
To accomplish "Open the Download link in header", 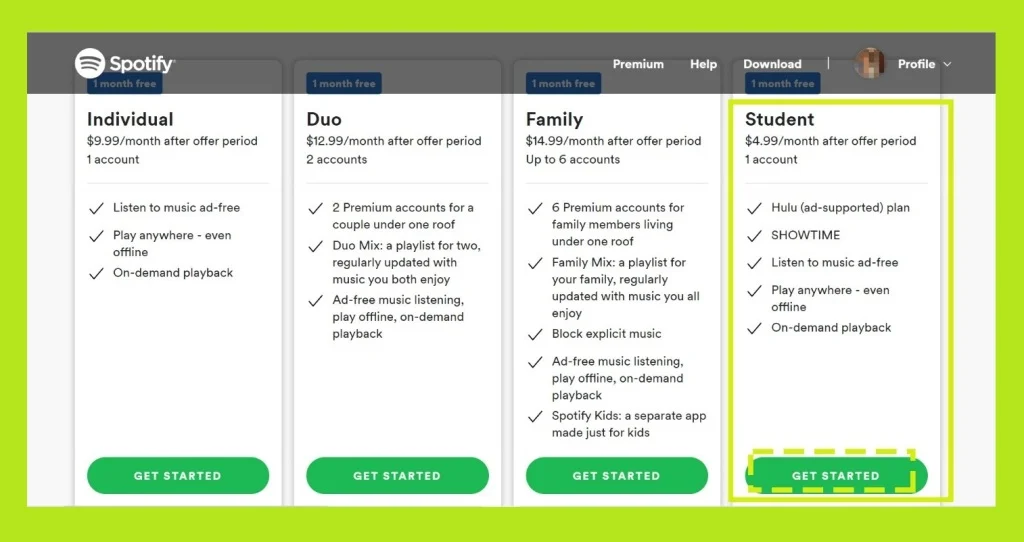I will 772,64.
